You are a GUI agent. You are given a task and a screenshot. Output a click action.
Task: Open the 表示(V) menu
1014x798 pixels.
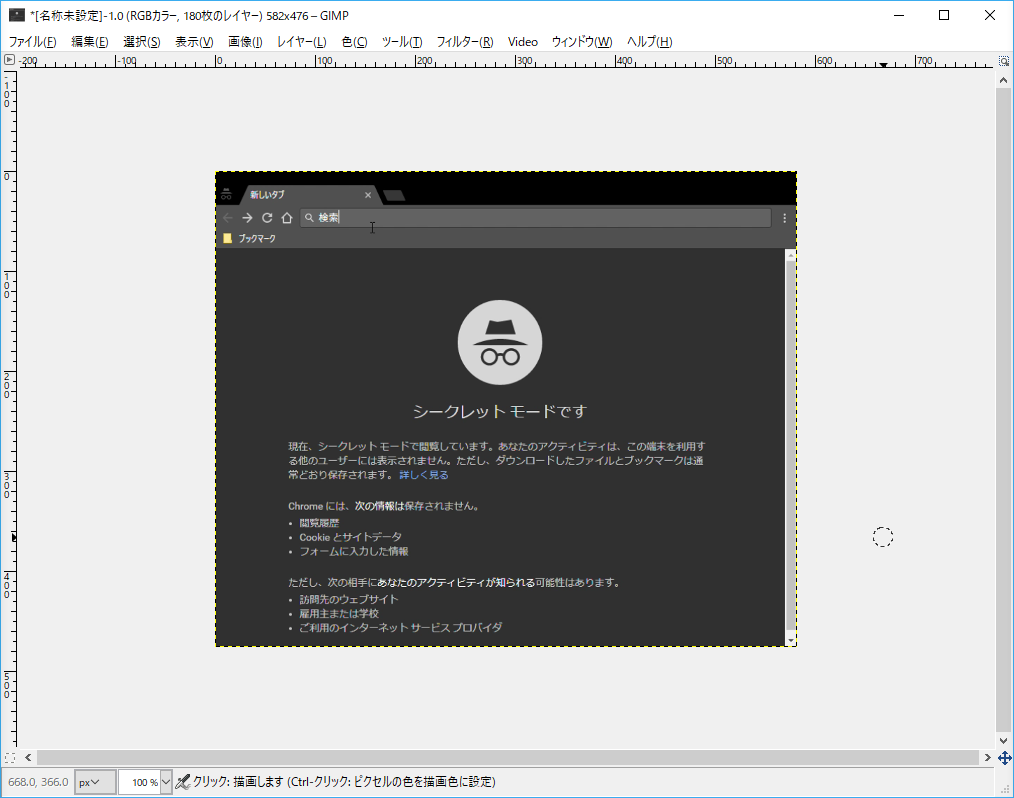tap(194, 42)
